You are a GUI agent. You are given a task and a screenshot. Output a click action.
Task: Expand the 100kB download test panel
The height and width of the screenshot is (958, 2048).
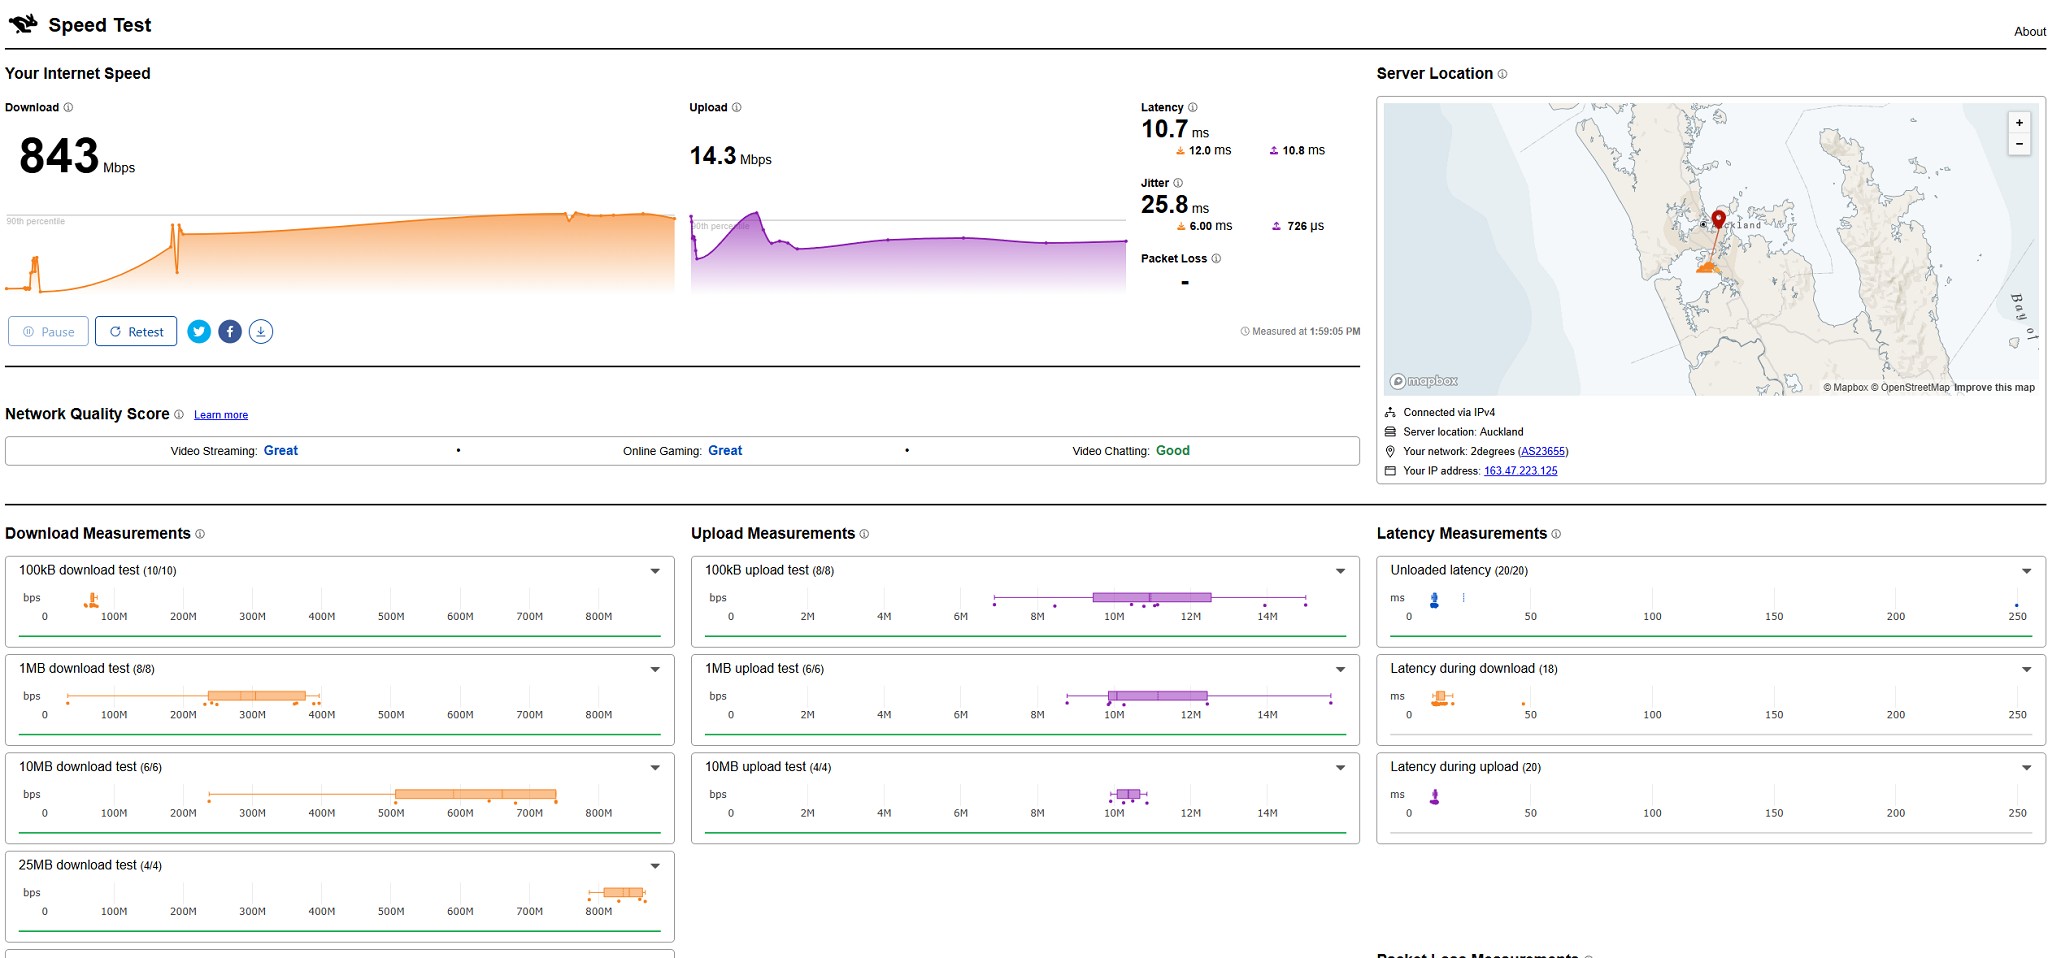[x=655, y=571]
